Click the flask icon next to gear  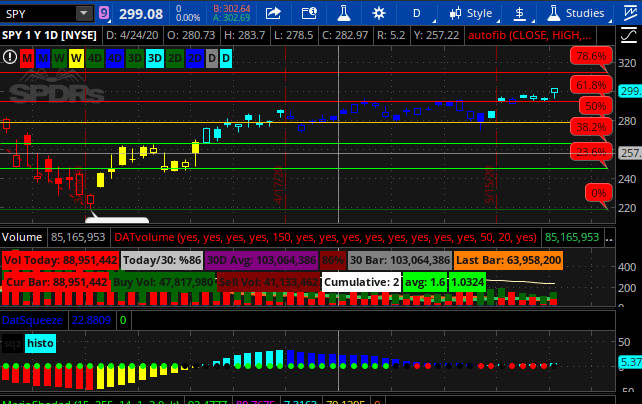(344, 14)
